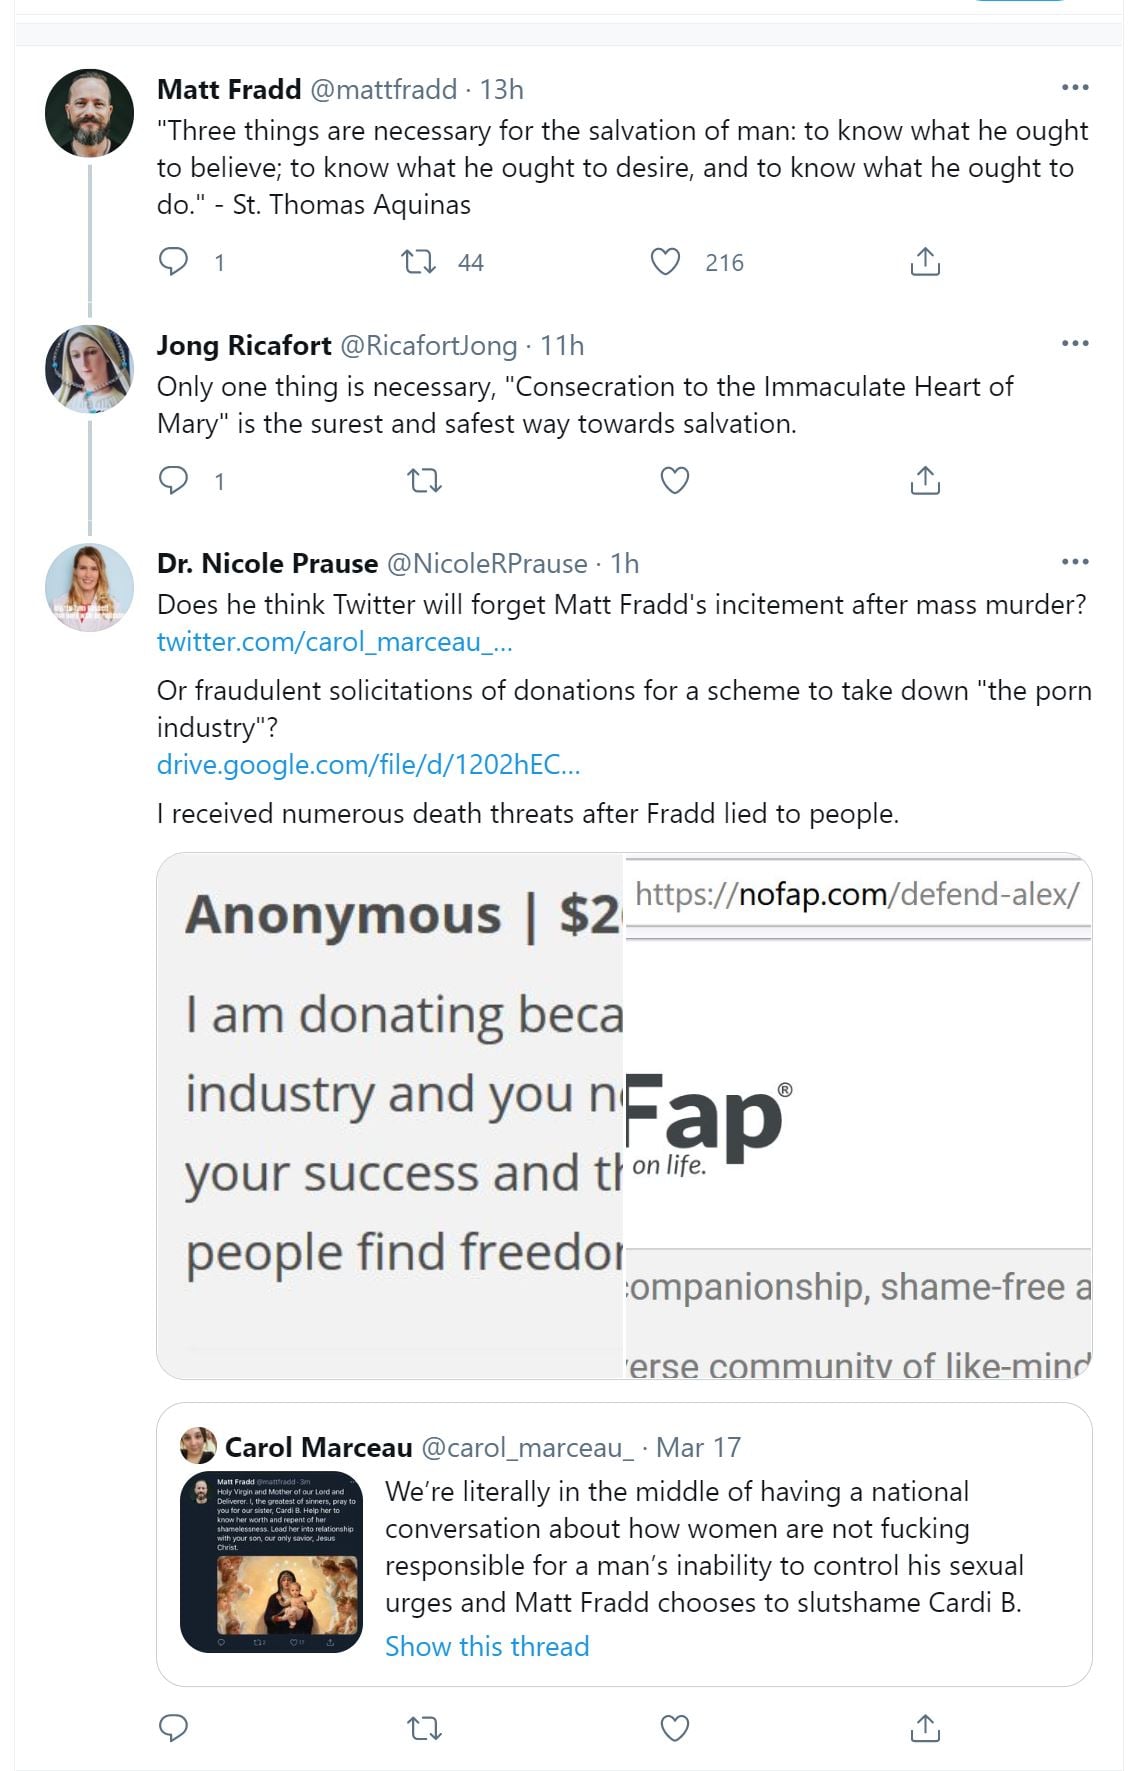This screenshot has height=1771, width=1136.
Task: Retweet Matt Fradd's Aquinas quote
Action: pos(418,262)
